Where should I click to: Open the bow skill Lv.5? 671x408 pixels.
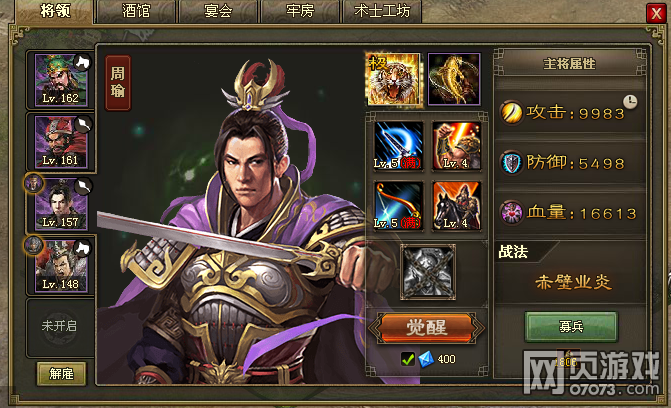[398, 206]
